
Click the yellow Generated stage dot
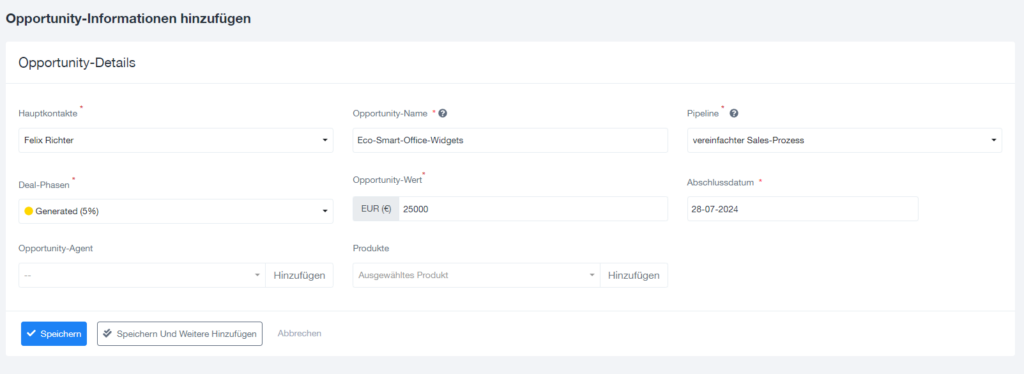tap(29, 211)
